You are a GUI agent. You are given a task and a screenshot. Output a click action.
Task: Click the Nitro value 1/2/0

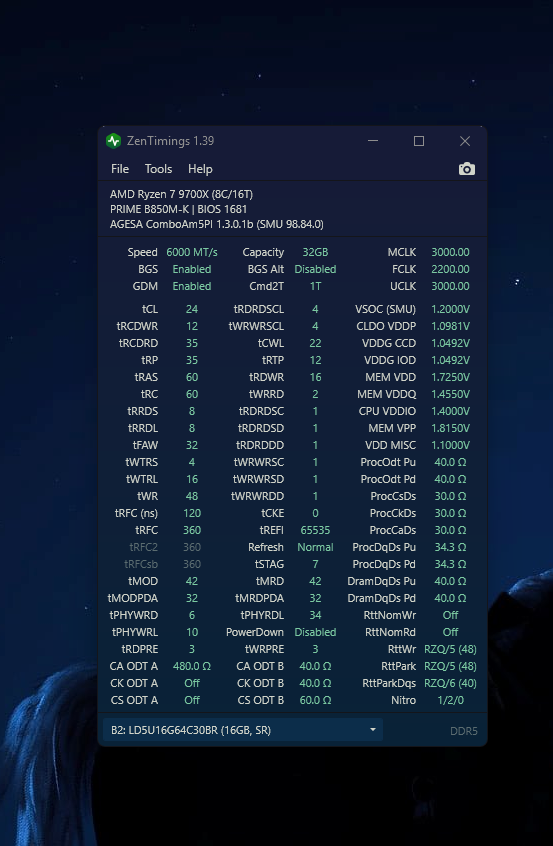[450, 700]
